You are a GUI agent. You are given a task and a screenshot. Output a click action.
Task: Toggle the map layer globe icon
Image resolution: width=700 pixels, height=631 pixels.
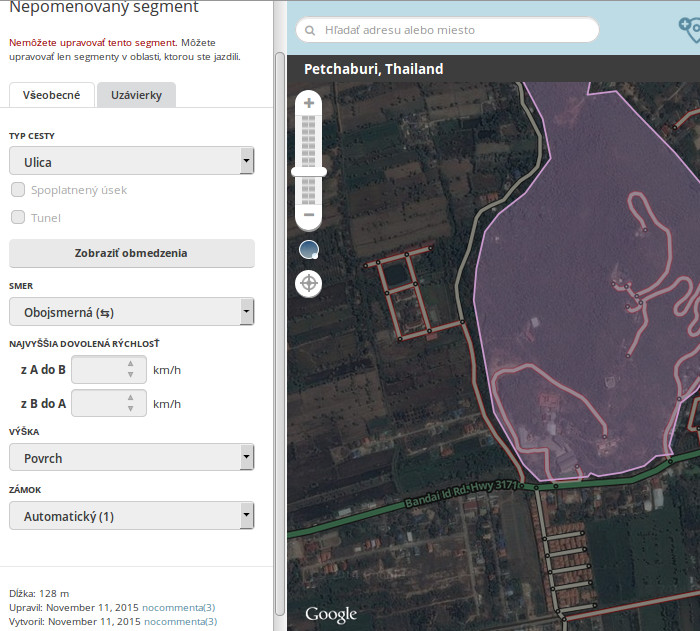[x=308, y=250]
